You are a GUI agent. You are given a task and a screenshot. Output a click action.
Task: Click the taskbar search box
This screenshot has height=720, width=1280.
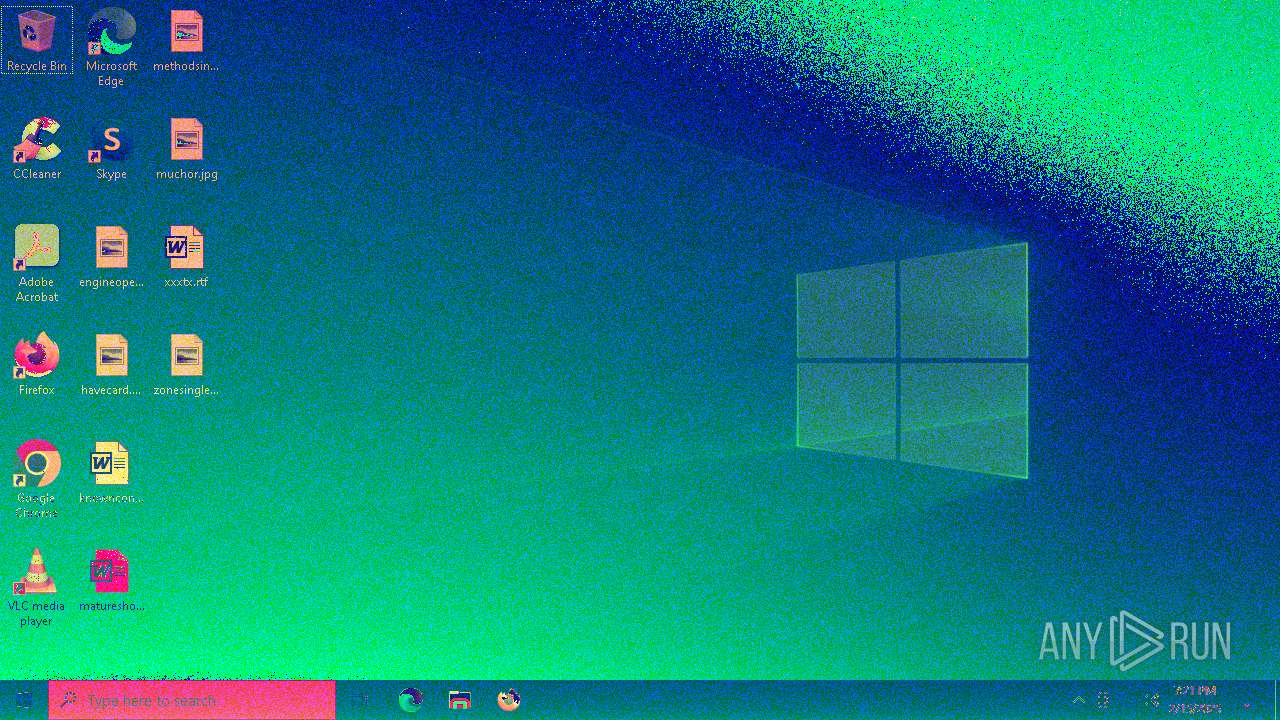[192, 700]
